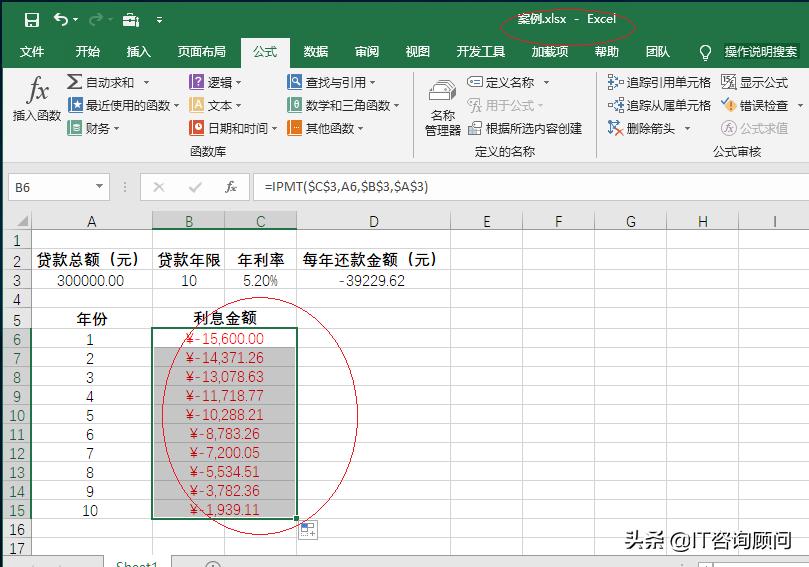Open 最近使用的函数 star icon menu
This screenshot has width=809, height=567.
(x=75, y=105)
